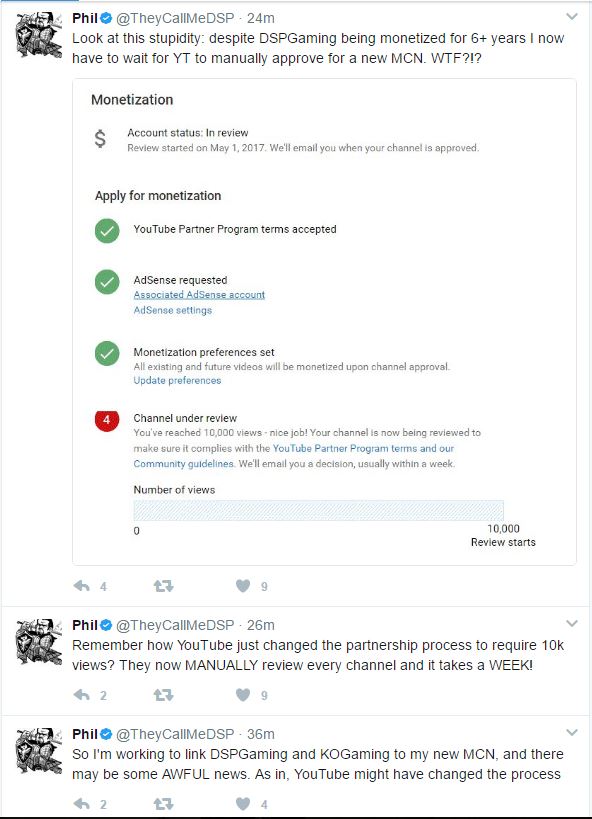Reply to the 26m tweet about 10k views

(82, 695)
